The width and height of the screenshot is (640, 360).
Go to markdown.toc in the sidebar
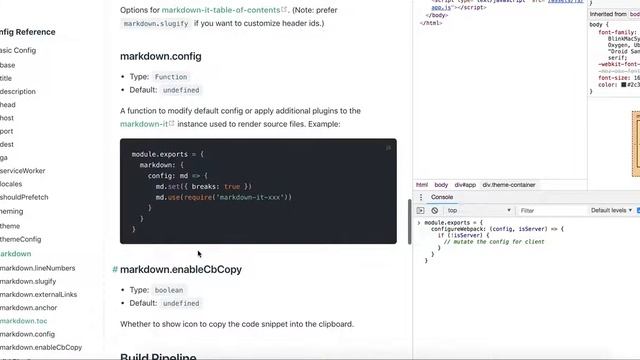coord(24,321)
